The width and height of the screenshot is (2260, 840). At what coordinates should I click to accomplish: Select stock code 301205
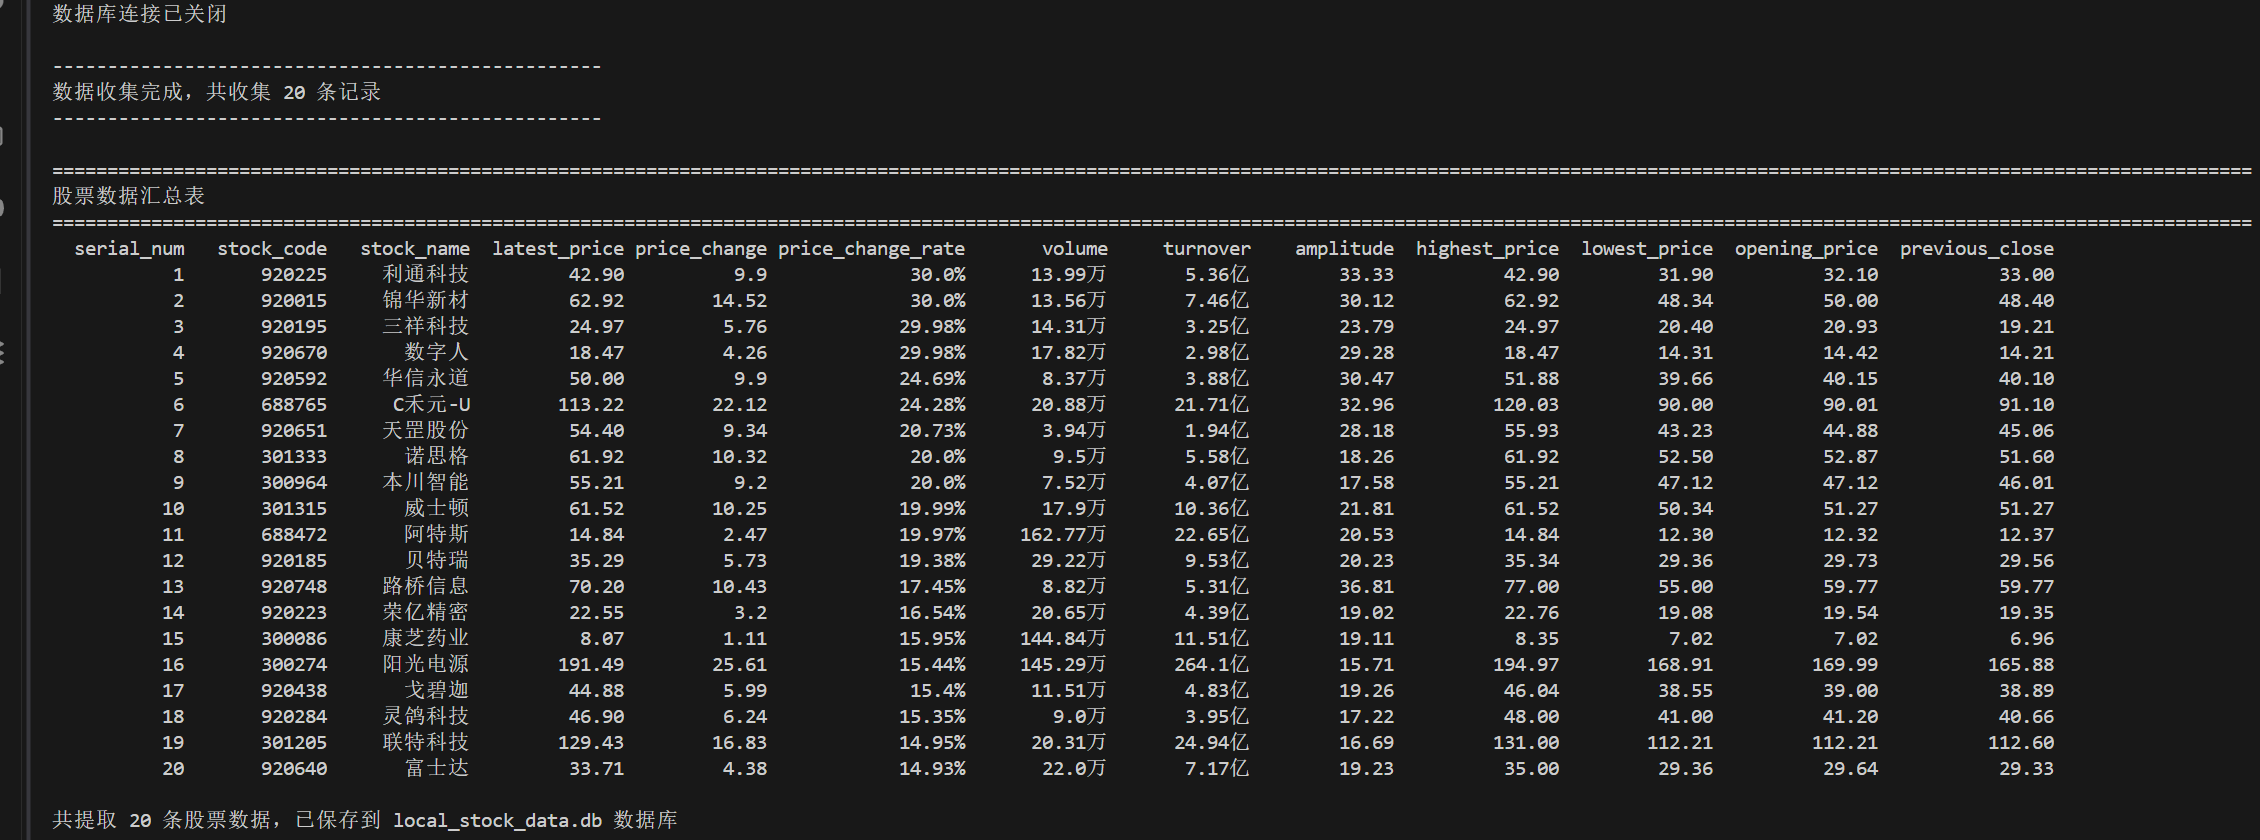click(294, 742)
